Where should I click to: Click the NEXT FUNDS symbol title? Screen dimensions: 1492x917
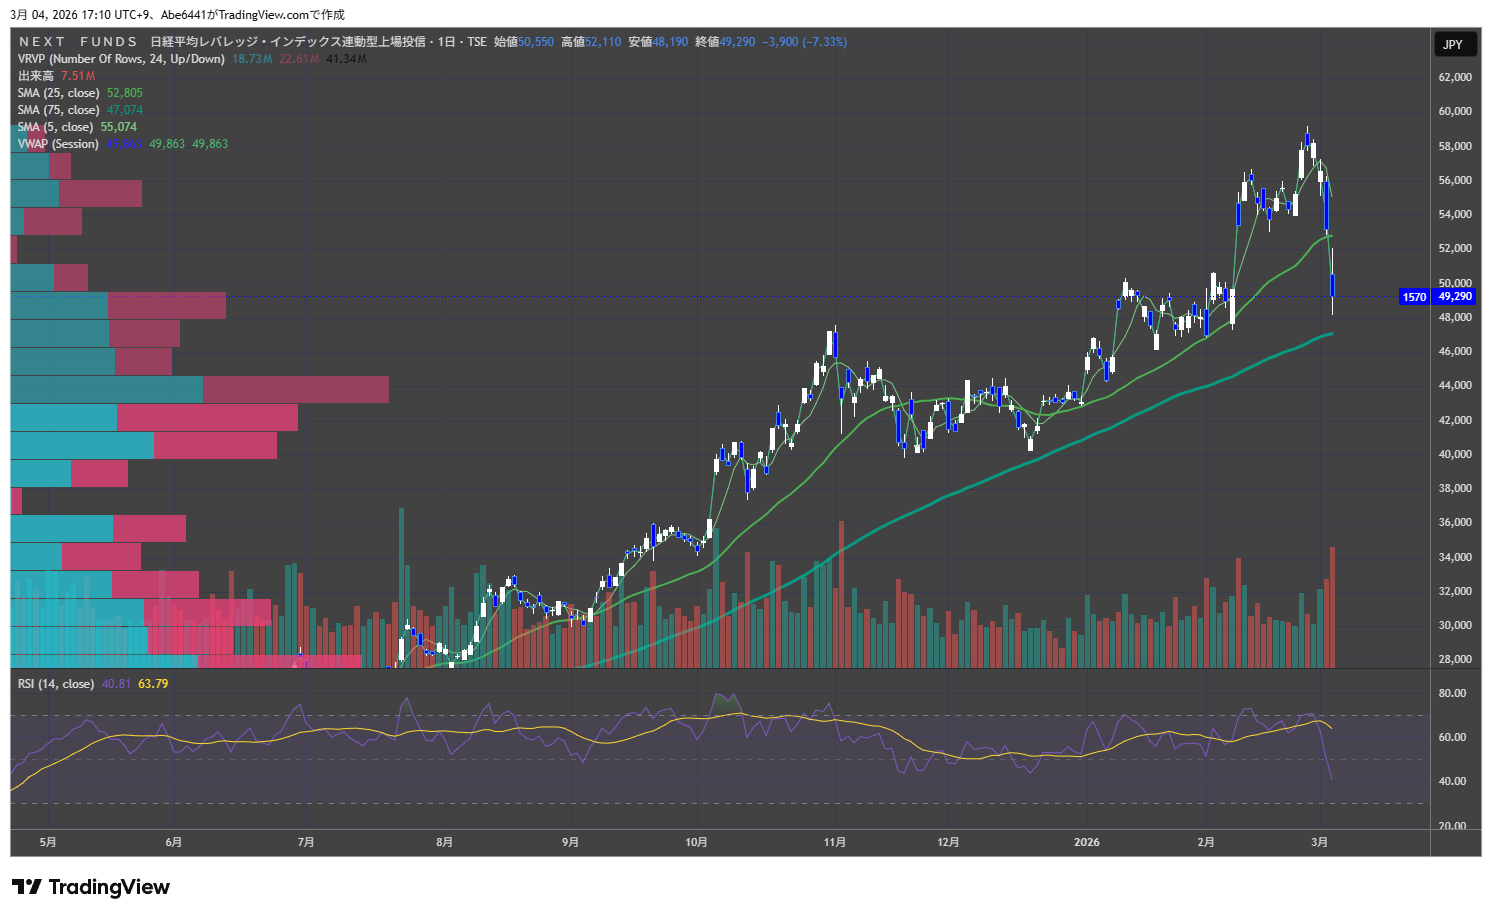tap(78, 42)
